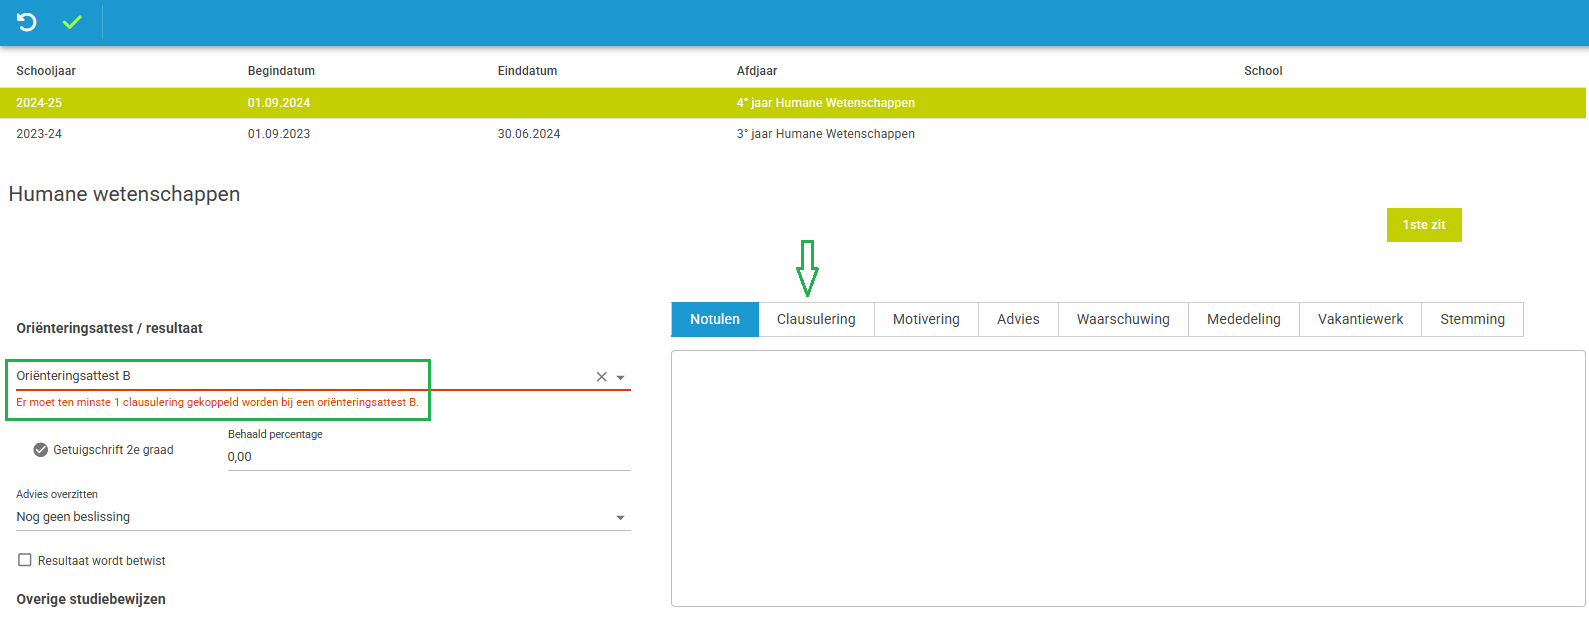Image resolution: width=1589 pixels, height=619 pixels.
Task: Open the Stemming tab
Action: point(1472,319)
